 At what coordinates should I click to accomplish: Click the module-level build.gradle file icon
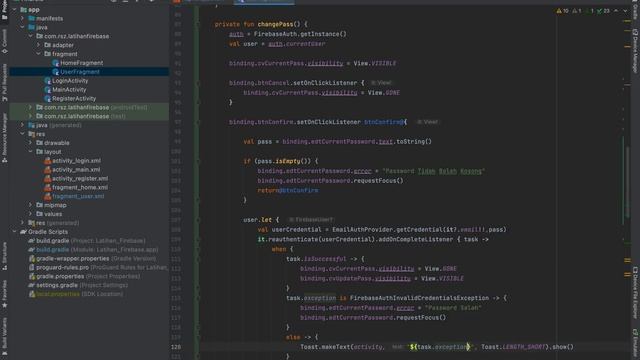(x=31, y=249)
